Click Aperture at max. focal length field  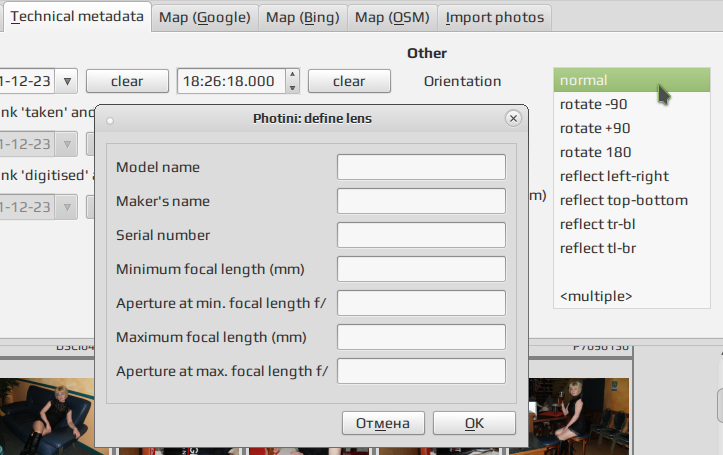click(x=421, y=371)
